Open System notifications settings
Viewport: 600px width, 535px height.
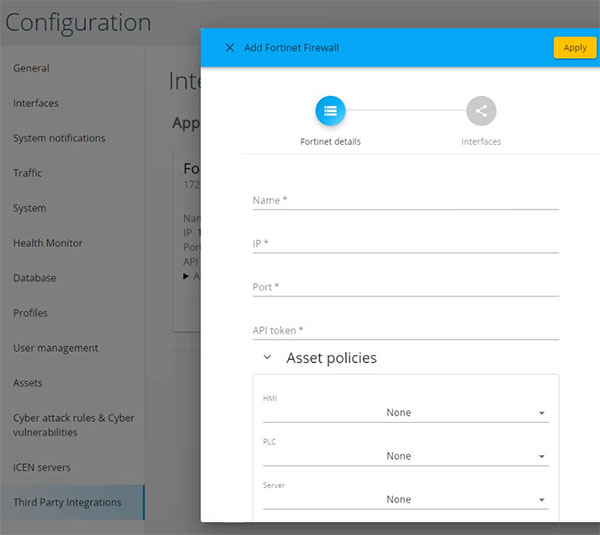(x=59, y=138)
